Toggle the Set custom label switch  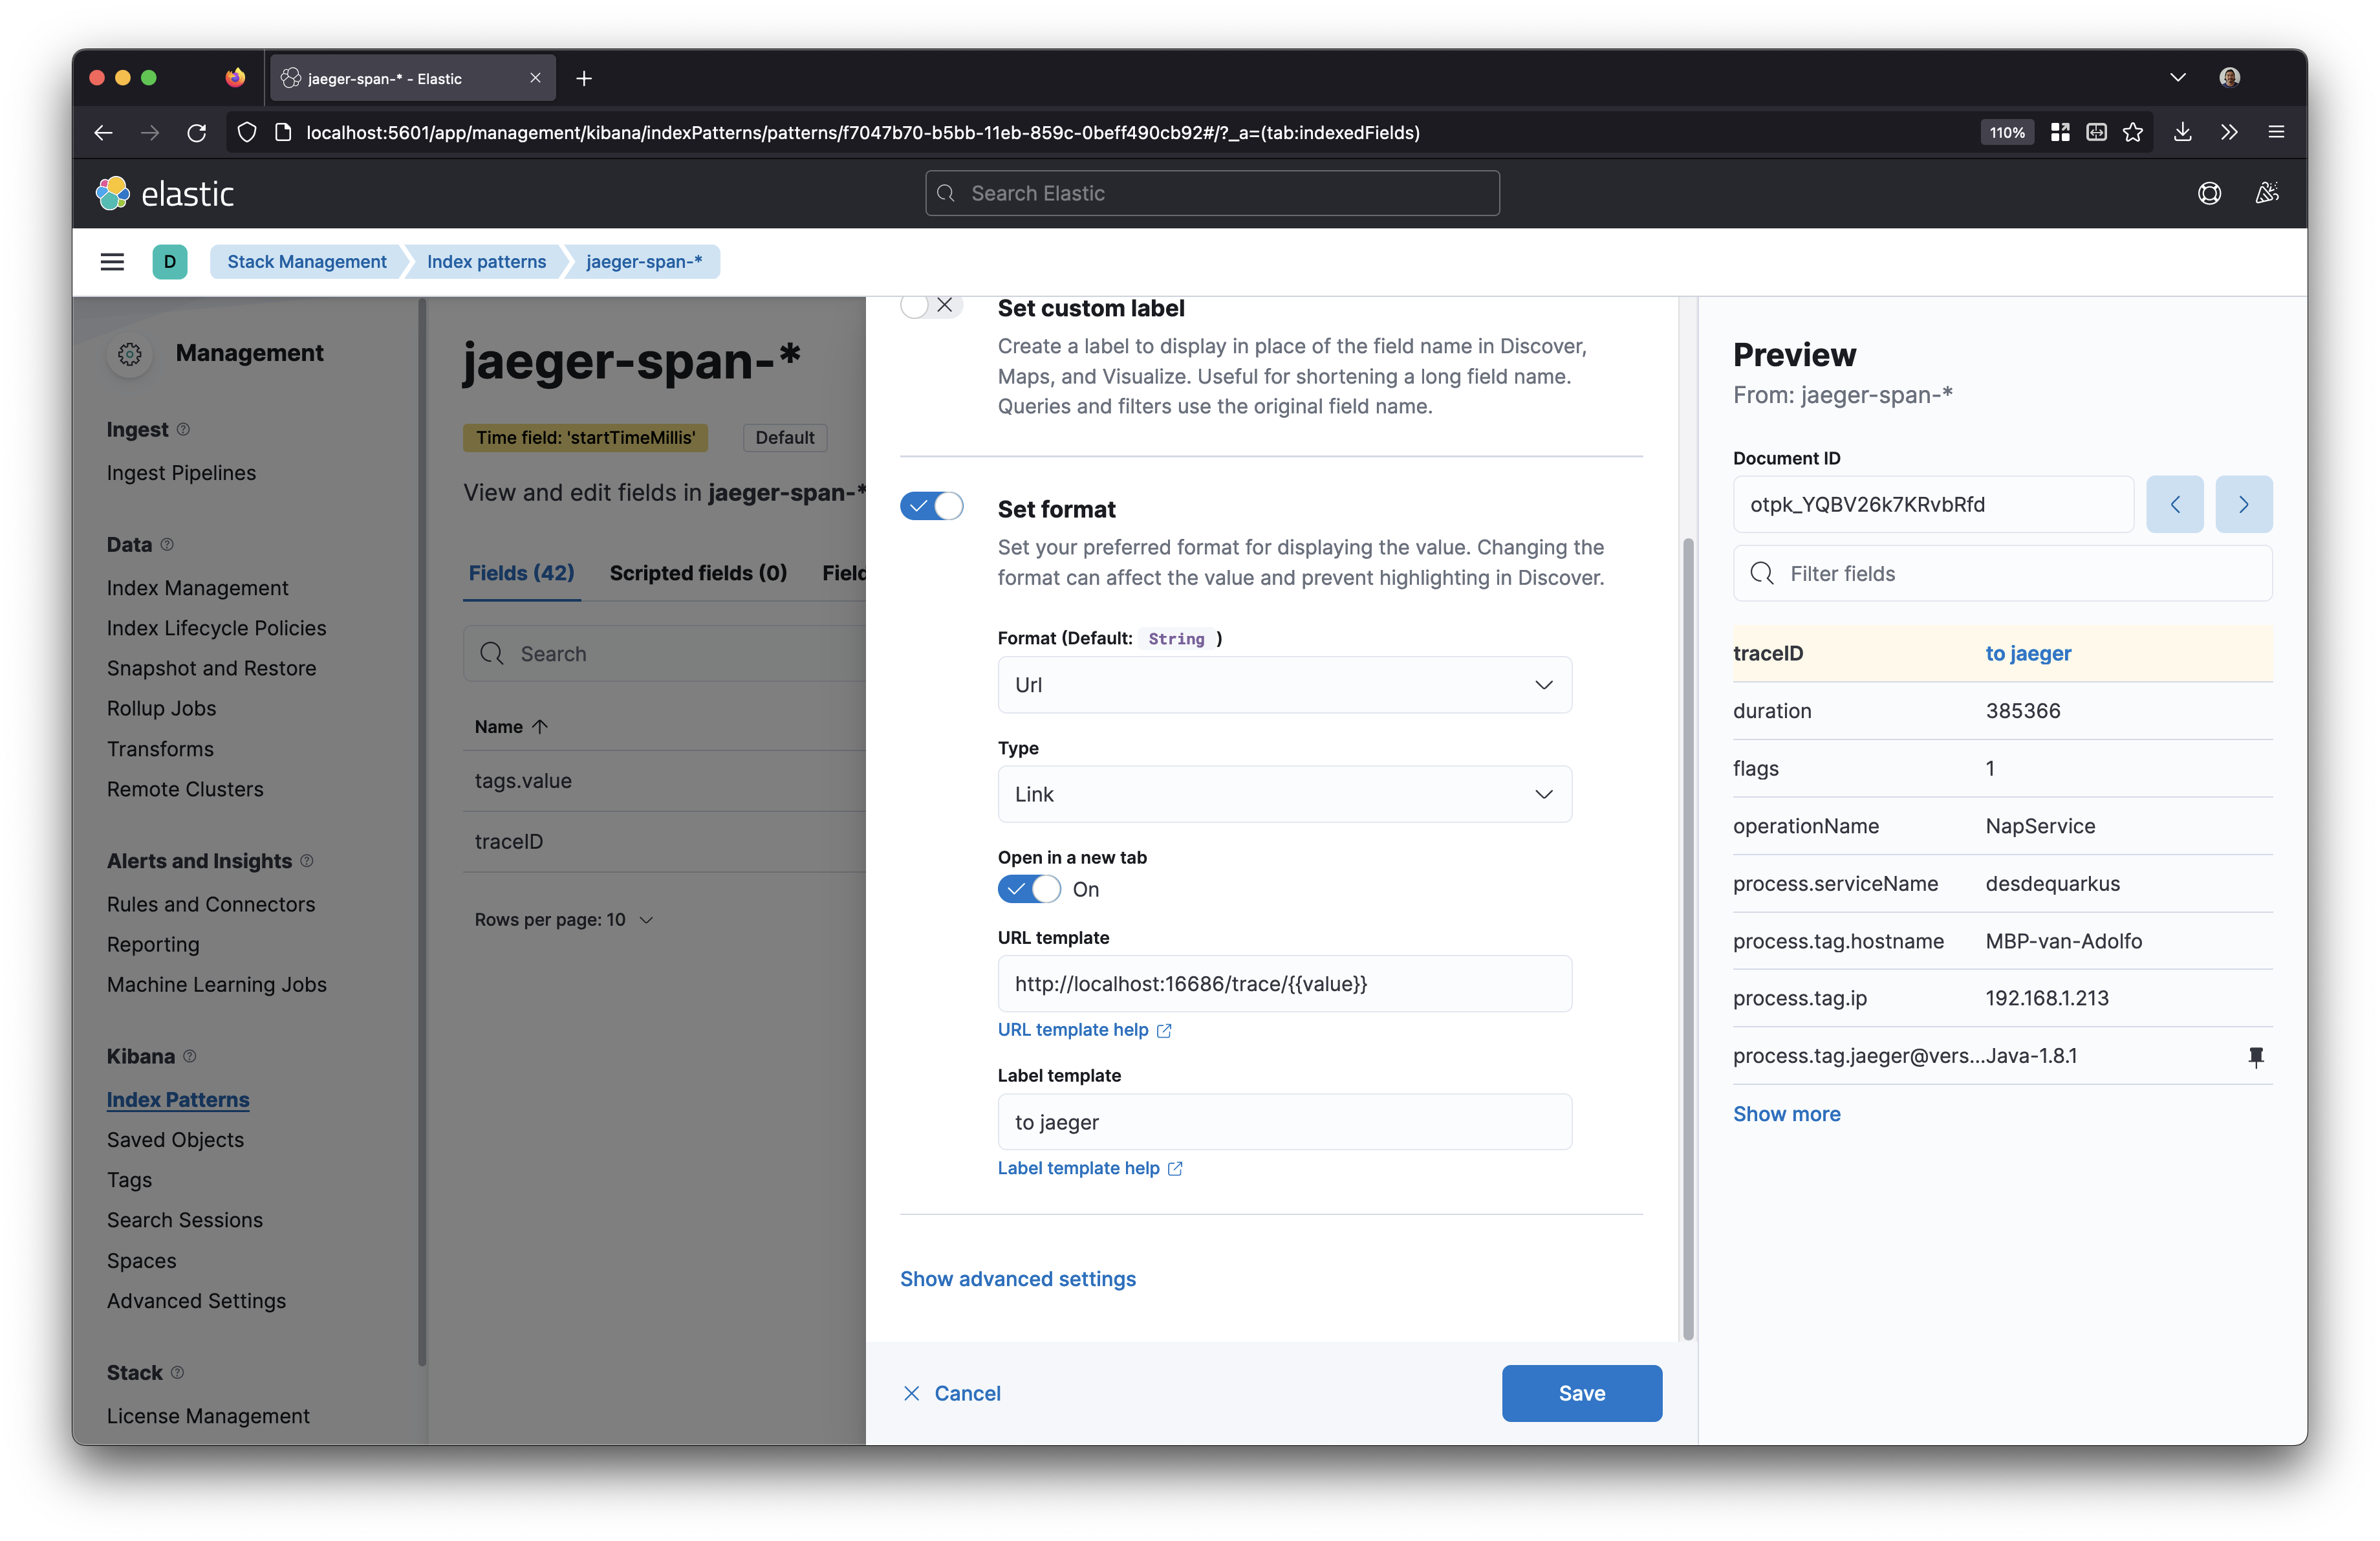click(x=931, y=305)
